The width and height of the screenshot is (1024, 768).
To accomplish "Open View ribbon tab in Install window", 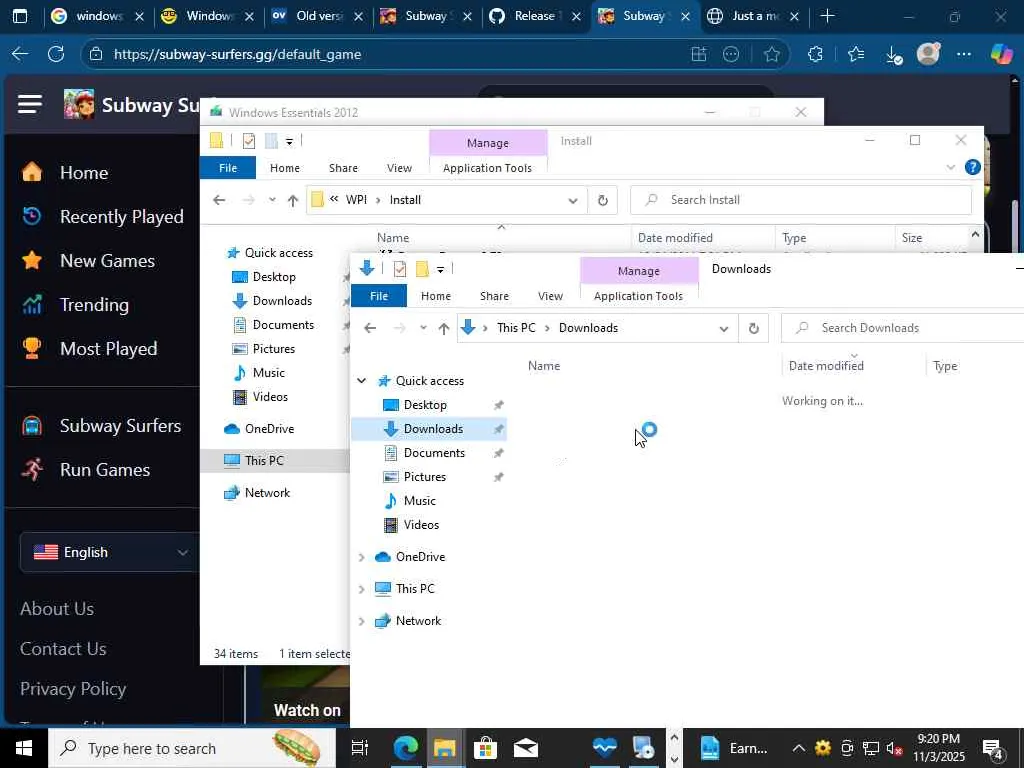I will point(399,168).
